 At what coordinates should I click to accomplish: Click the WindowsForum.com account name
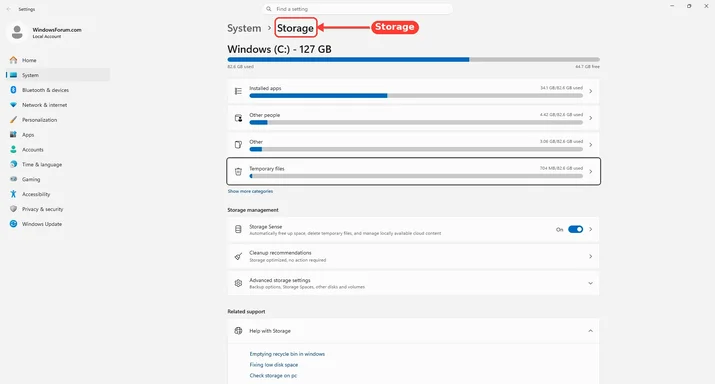point(57,30)
